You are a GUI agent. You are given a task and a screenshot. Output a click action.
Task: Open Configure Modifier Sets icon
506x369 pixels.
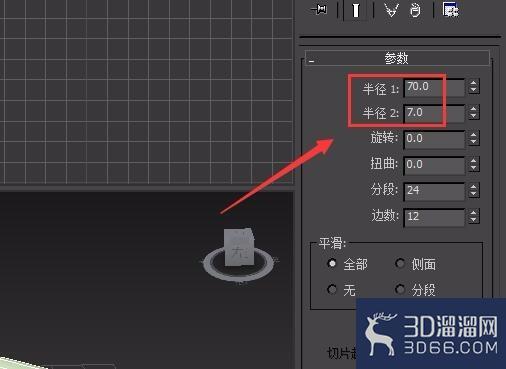[x=451, y=10]
